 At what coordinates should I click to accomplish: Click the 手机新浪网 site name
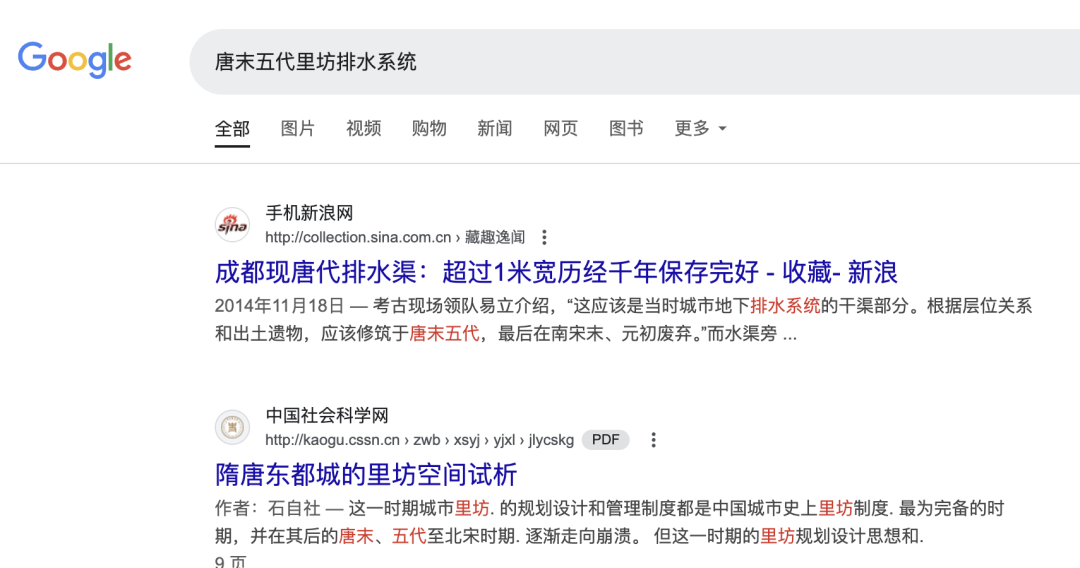[309, 213]
